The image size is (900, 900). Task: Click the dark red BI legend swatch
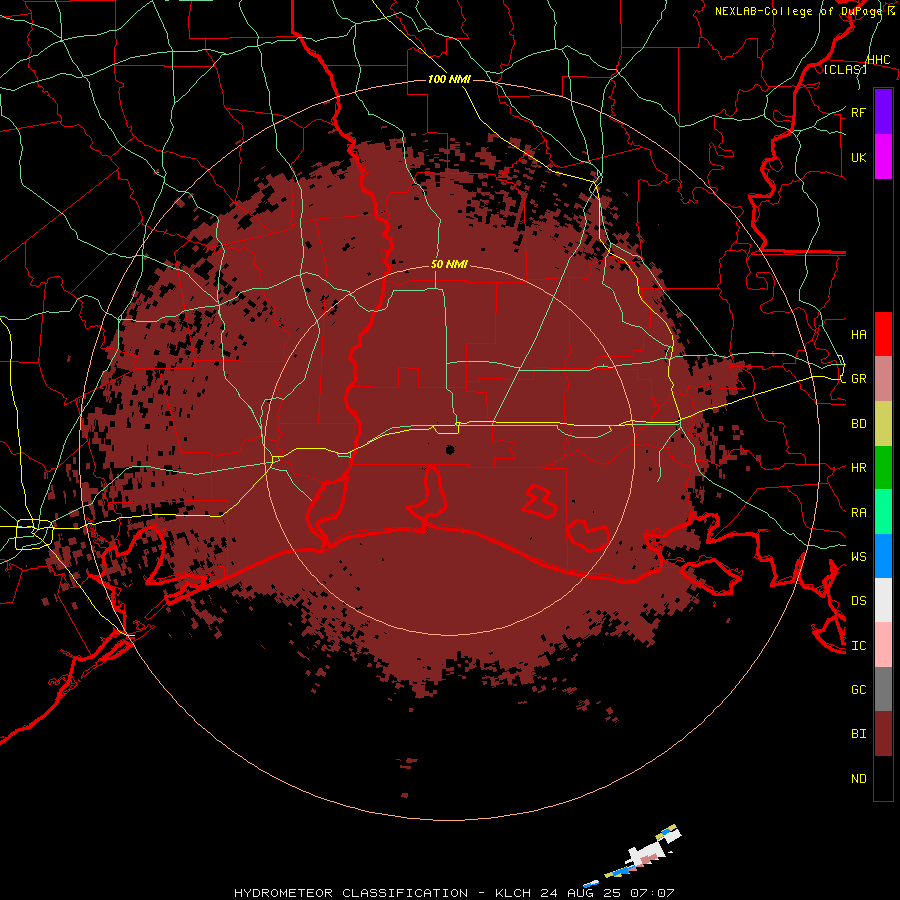(x=883, y=734)
